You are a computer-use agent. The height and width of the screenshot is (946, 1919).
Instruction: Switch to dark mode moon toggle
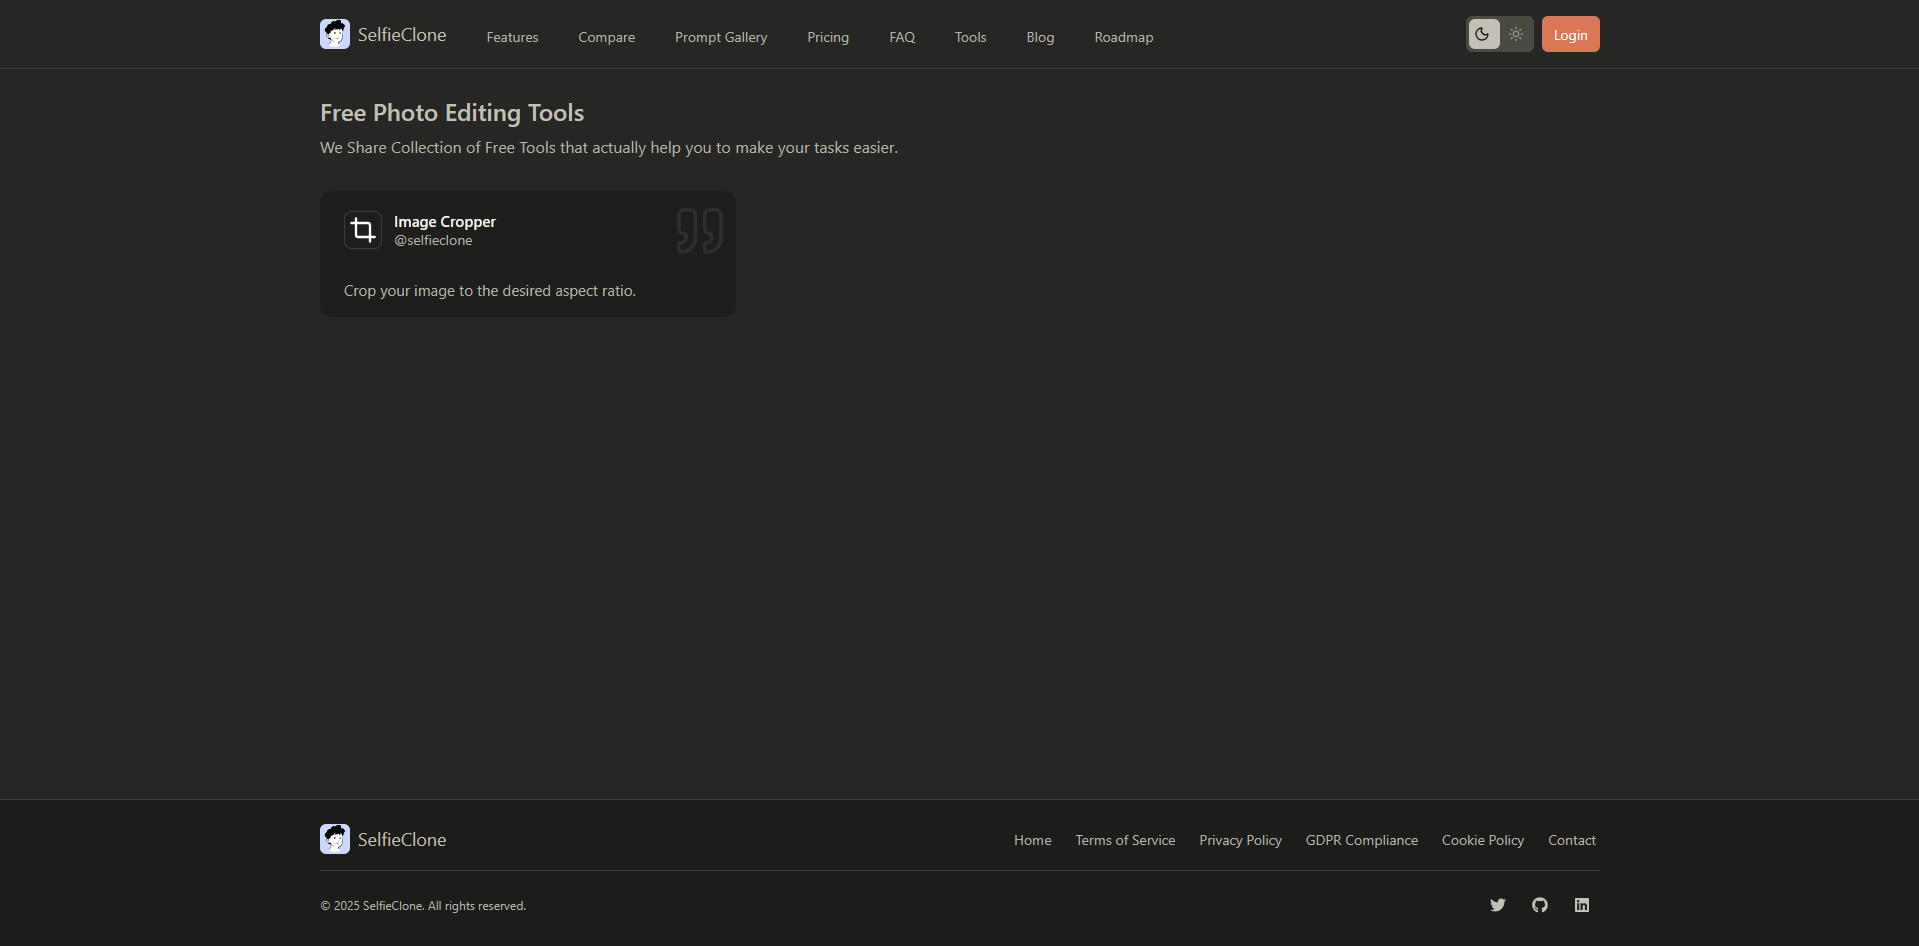(1483, 34)
